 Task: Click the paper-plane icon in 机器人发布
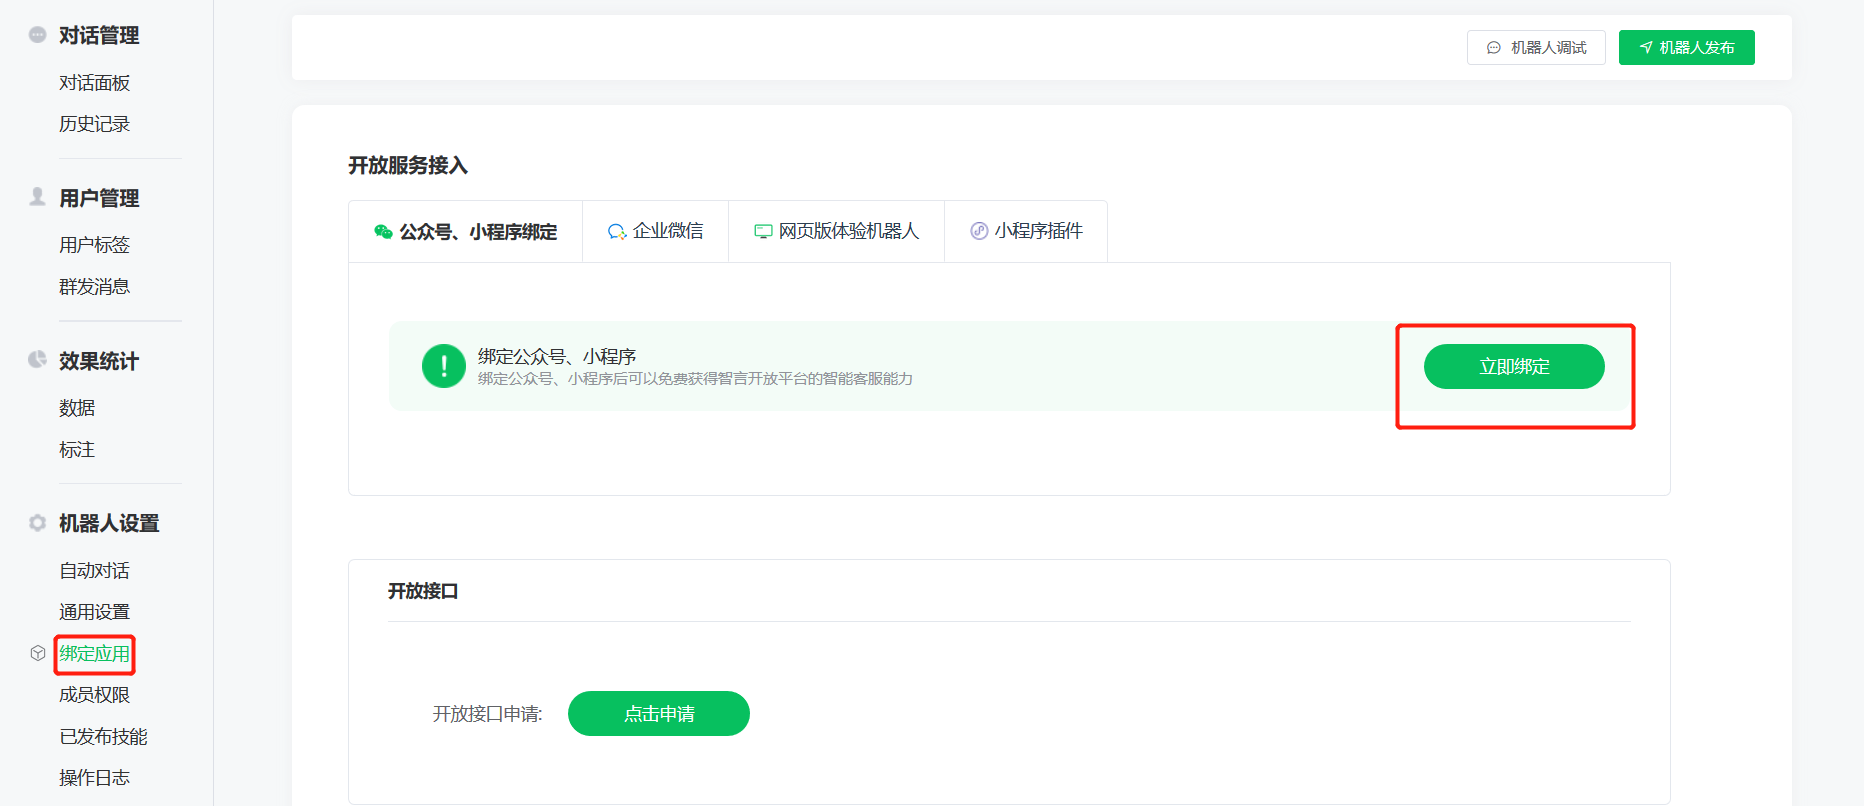point(1646,47)
